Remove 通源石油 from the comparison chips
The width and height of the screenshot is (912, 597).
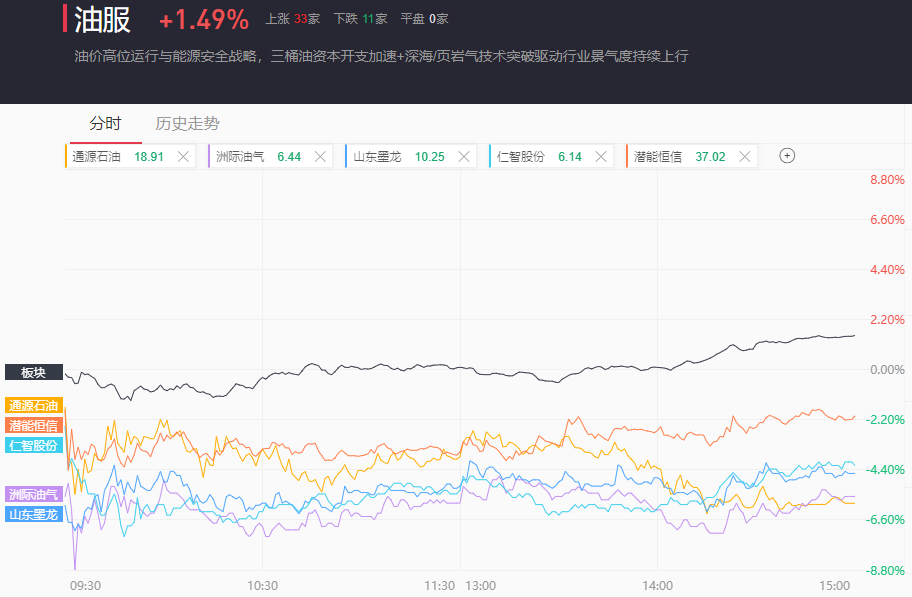pos(183,157)
